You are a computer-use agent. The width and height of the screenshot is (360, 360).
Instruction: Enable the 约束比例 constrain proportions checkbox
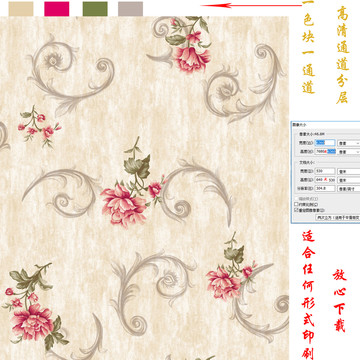(296, 204)
